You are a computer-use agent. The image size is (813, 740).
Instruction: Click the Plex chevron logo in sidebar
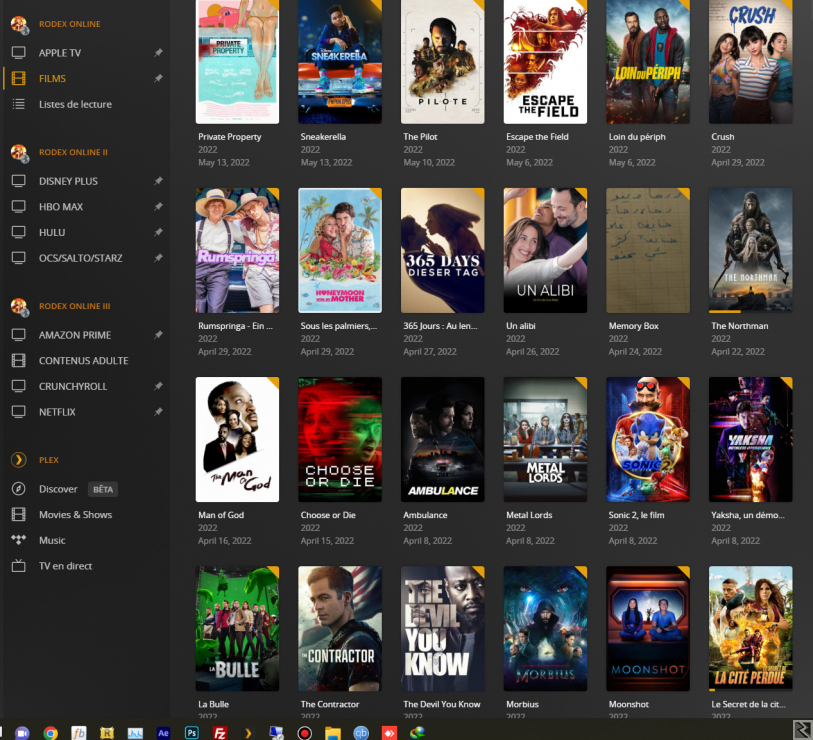[18, 460]
